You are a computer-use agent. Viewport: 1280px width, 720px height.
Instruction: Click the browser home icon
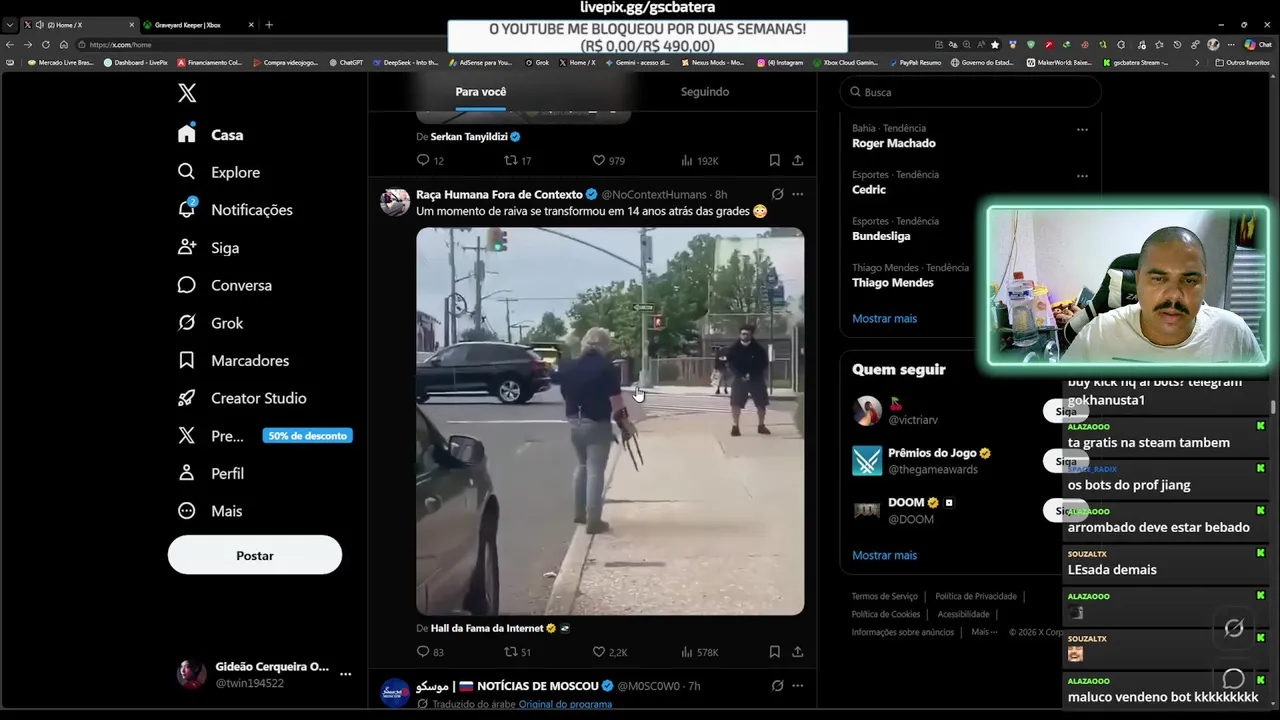[x=64, y=44]
